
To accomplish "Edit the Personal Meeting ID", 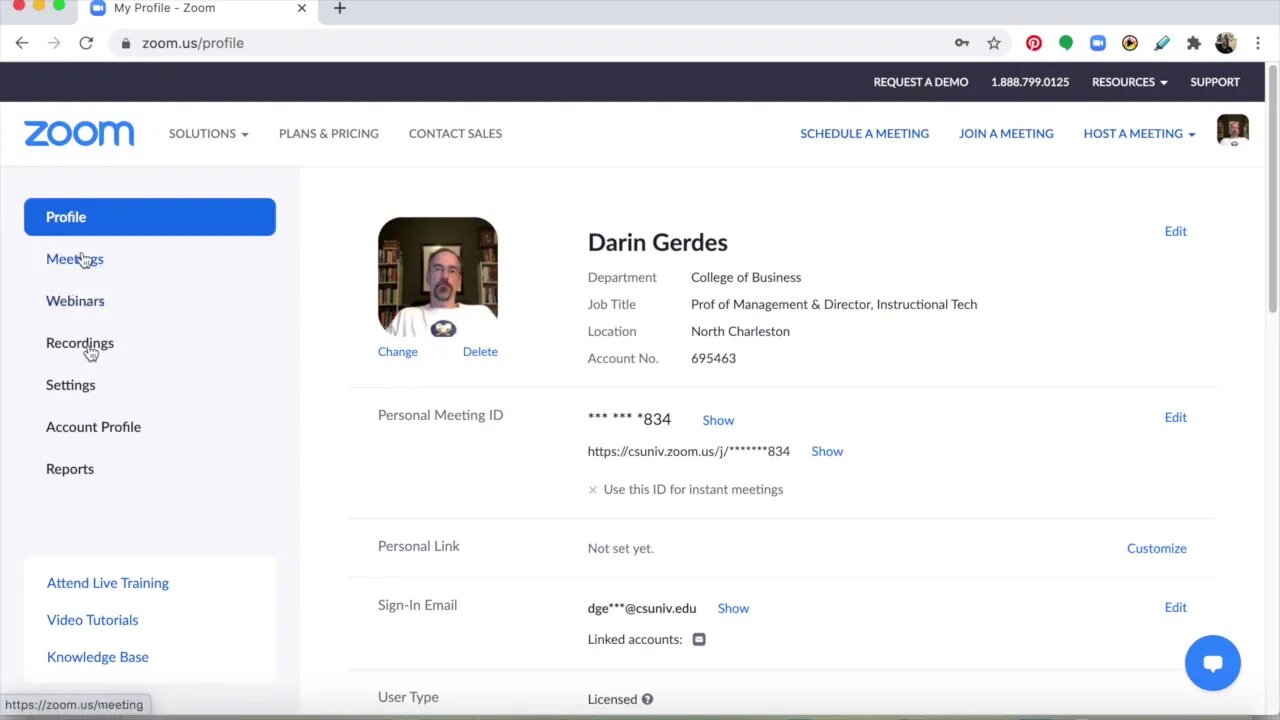I will click(x=1176, y=417).
